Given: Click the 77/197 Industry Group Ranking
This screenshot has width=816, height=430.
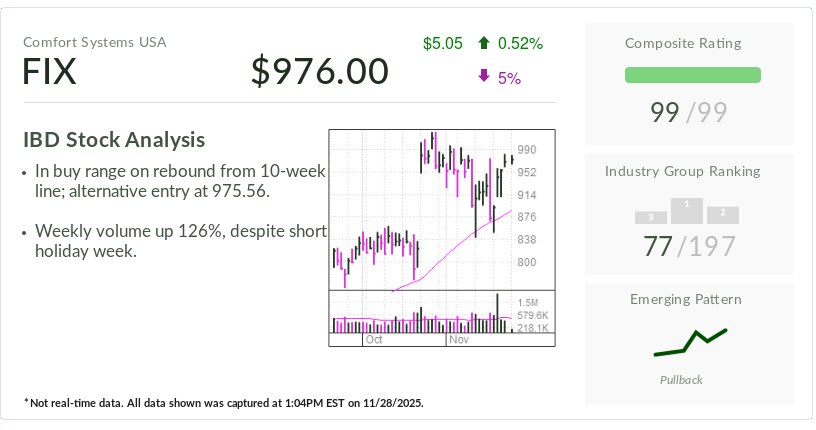Looking at the screenshot, I should (690, 246).
